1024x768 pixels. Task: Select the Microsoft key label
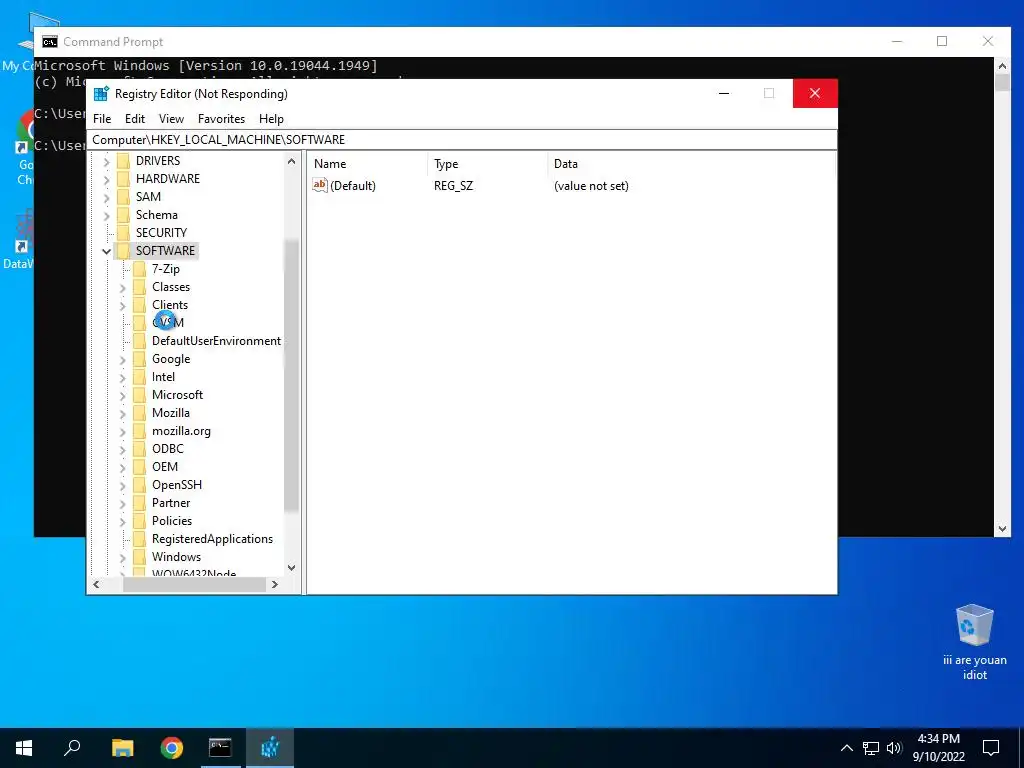tap(178, 395)
